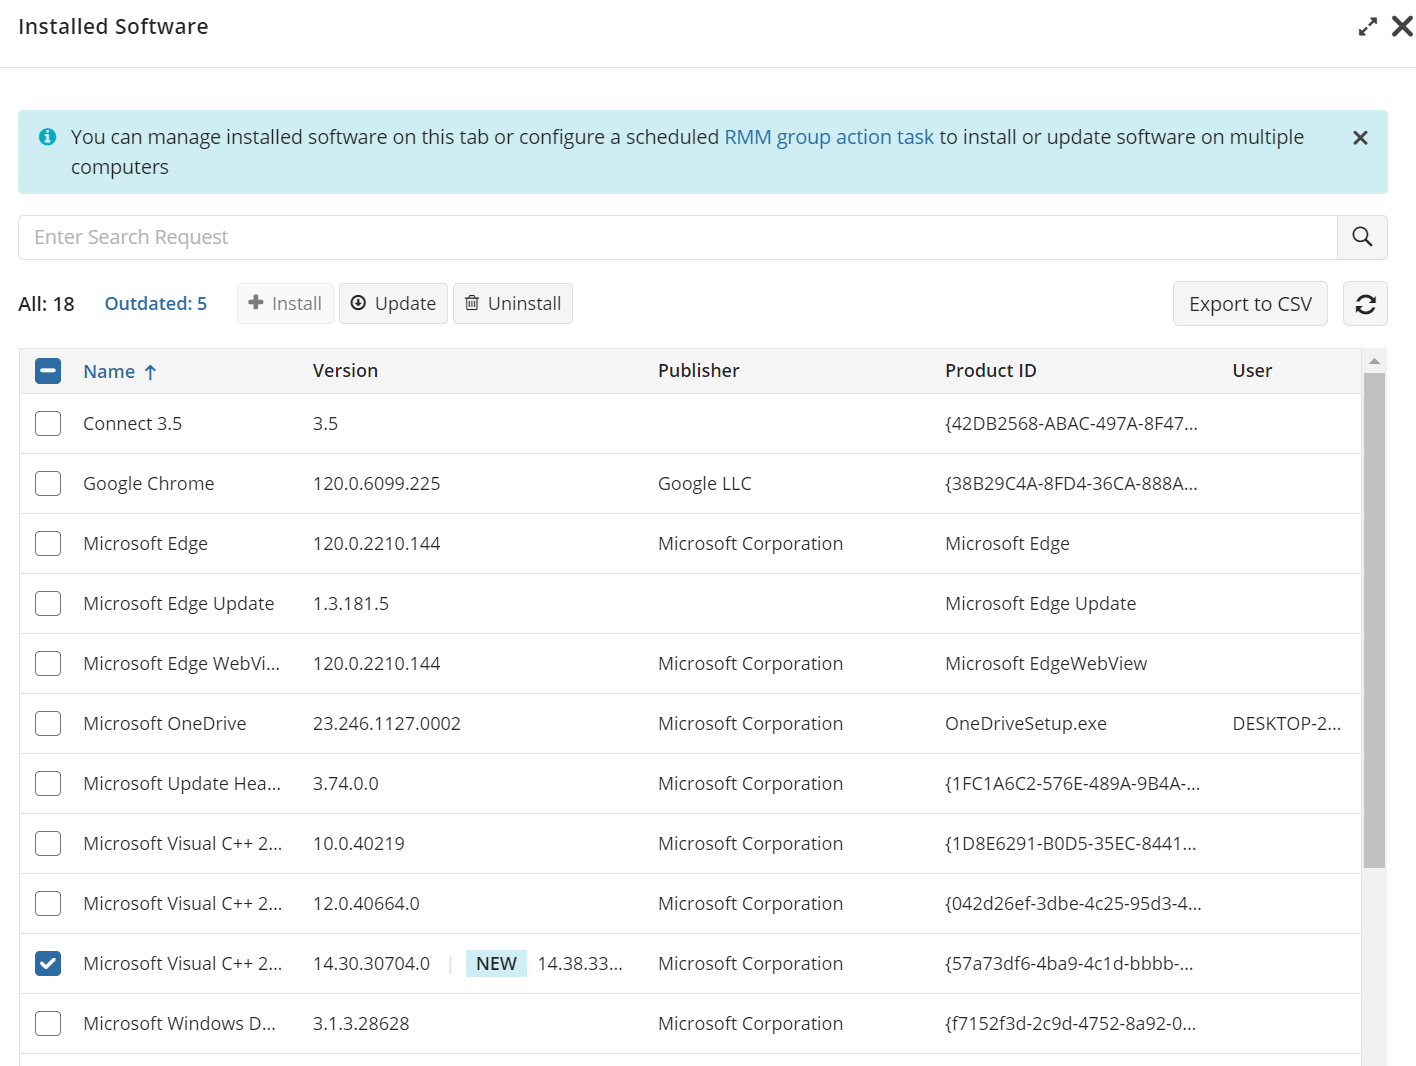Viewport: 1416px width, 1066px height.
Task: Sort by Name column
Action: coord(120,372)
